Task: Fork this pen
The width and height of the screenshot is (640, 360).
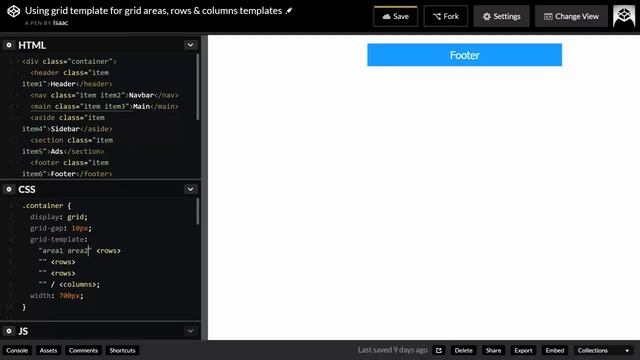Action: coord(446,16)
